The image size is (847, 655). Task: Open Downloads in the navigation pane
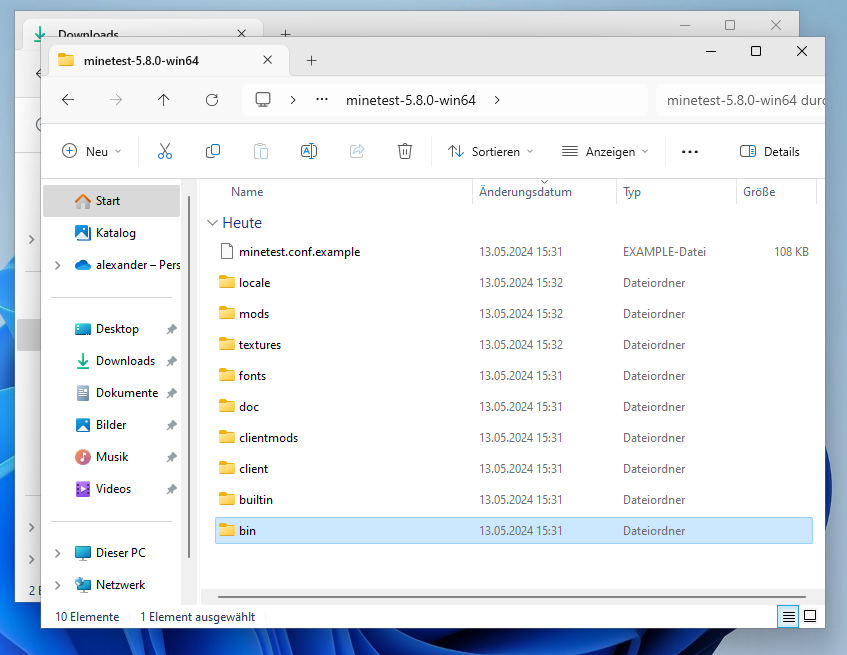pyautogui.click(x=111, y=361)
